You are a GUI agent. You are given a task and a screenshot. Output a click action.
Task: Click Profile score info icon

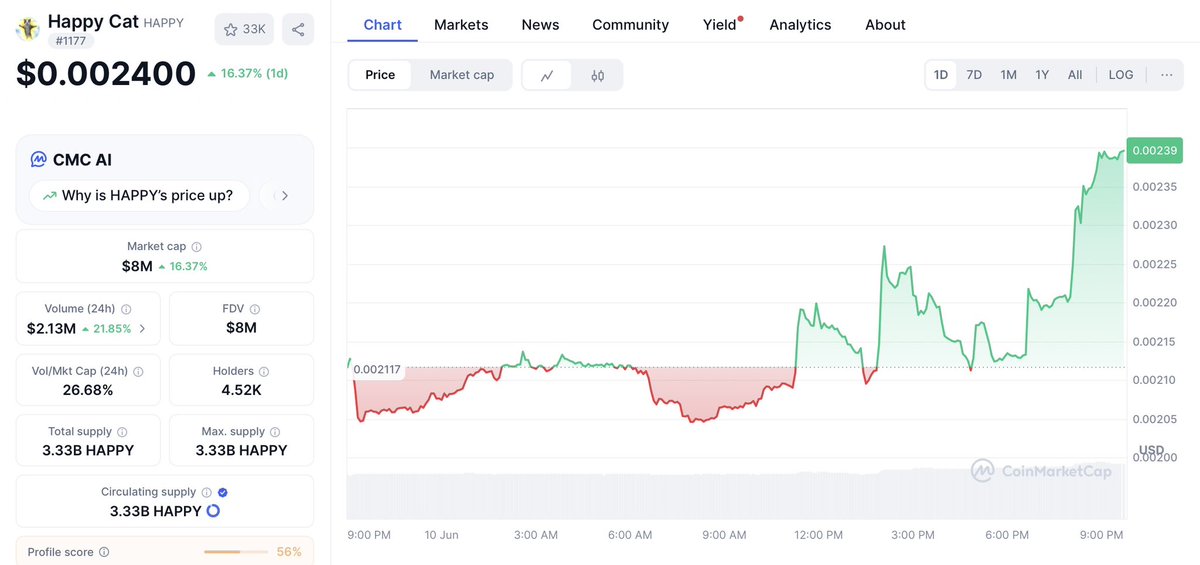pyautogui.click(x=104, y=552)
